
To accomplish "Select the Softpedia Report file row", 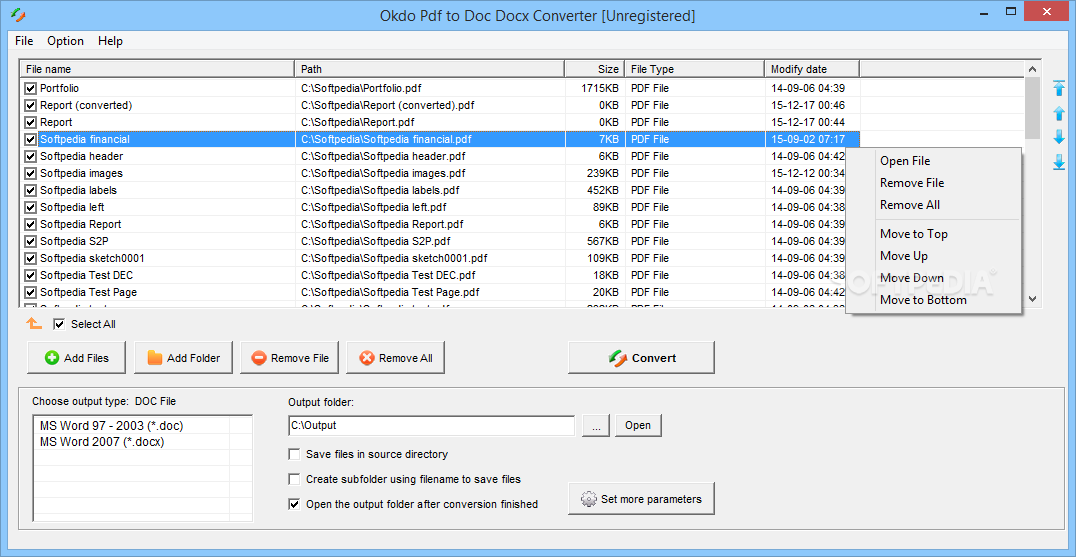I will (441, 224).
